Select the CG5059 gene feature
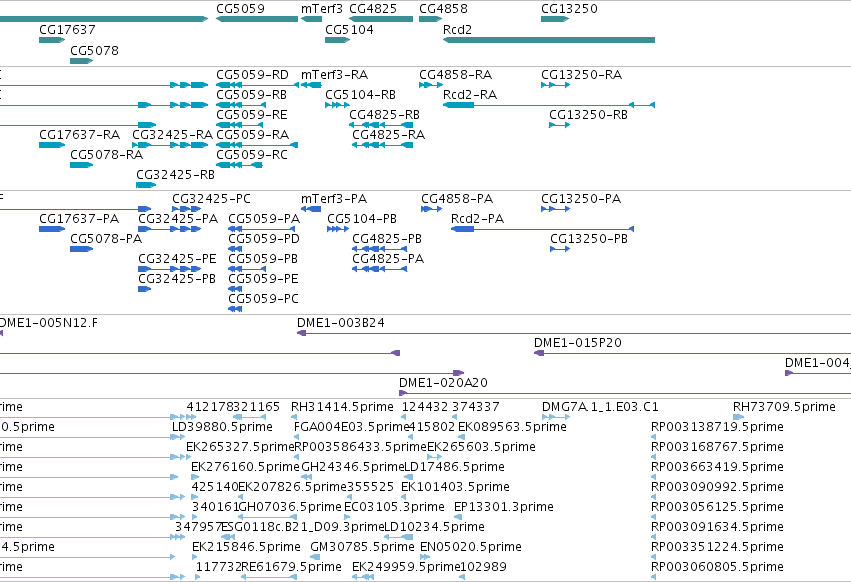The image size is (851, 582). point(257,19)
